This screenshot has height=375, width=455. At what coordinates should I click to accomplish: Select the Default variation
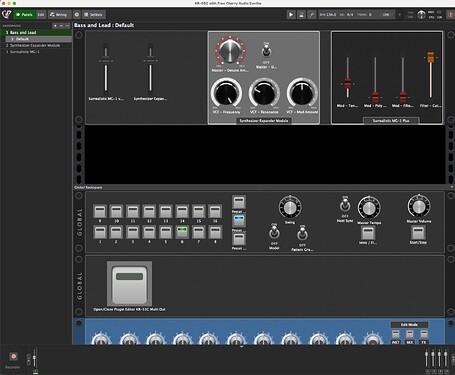[x=38, y=39]
